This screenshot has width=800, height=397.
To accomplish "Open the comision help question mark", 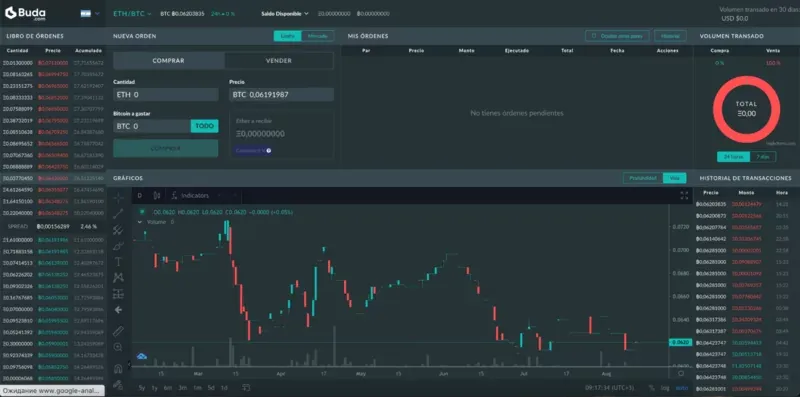I will click(269, 151).
